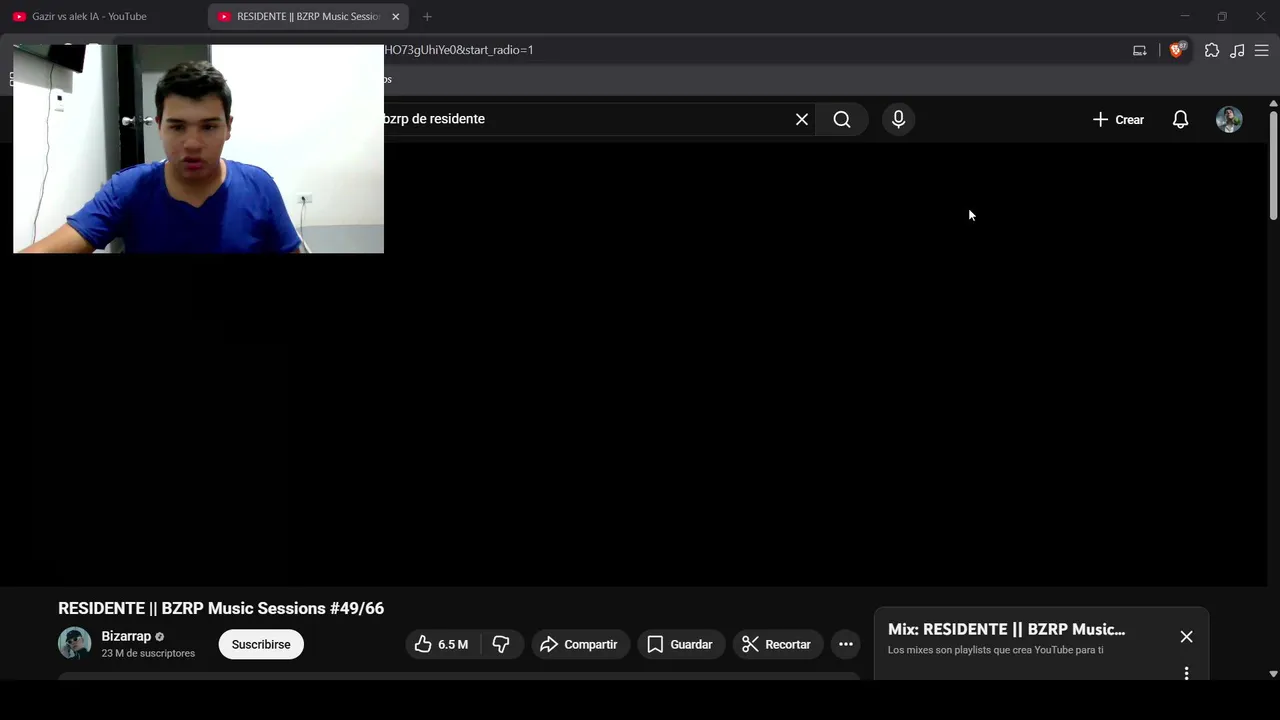
Task: Open the Mix panel vertical dots options
Action: (1186, 673)
